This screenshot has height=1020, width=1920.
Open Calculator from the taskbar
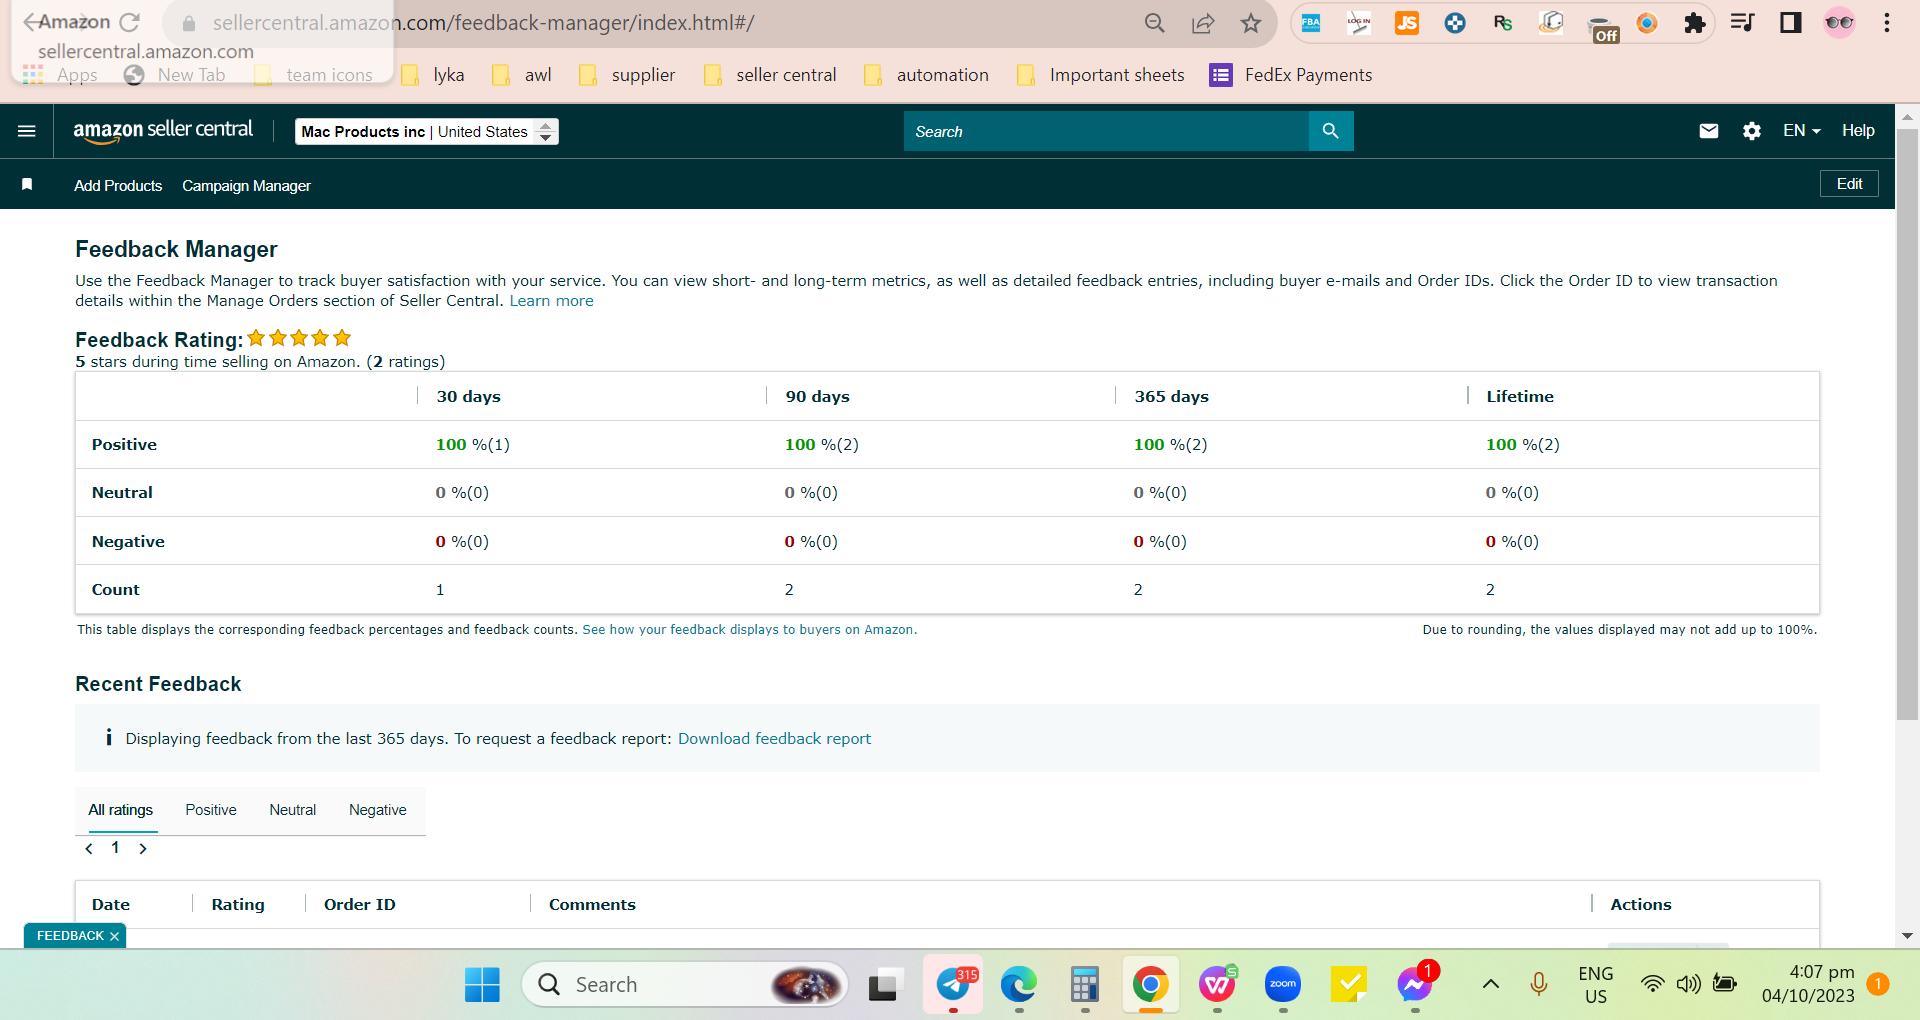tap(1085, 985)
